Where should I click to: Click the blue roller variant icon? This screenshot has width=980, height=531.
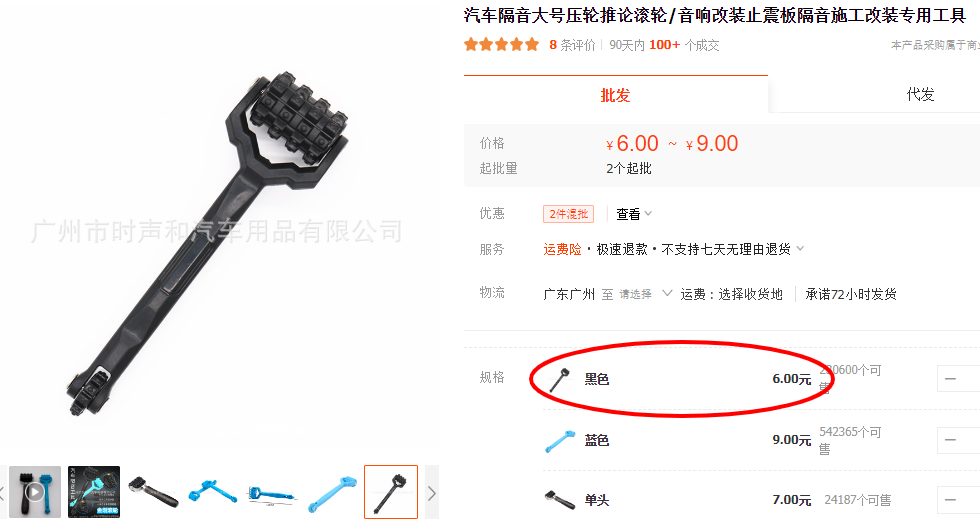(559, 440)
